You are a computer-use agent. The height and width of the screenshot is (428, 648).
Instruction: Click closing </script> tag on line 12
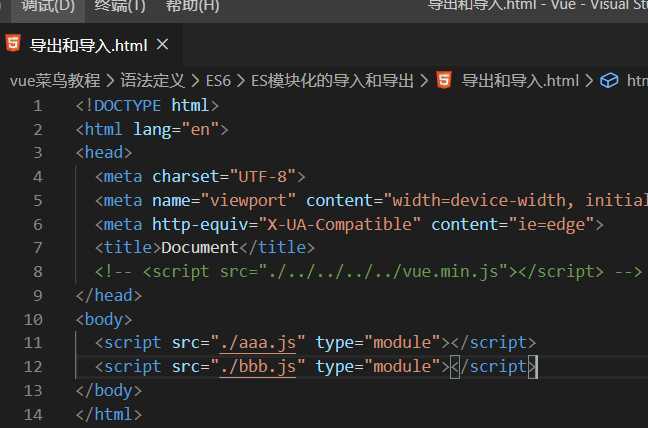tap(493, 367)
